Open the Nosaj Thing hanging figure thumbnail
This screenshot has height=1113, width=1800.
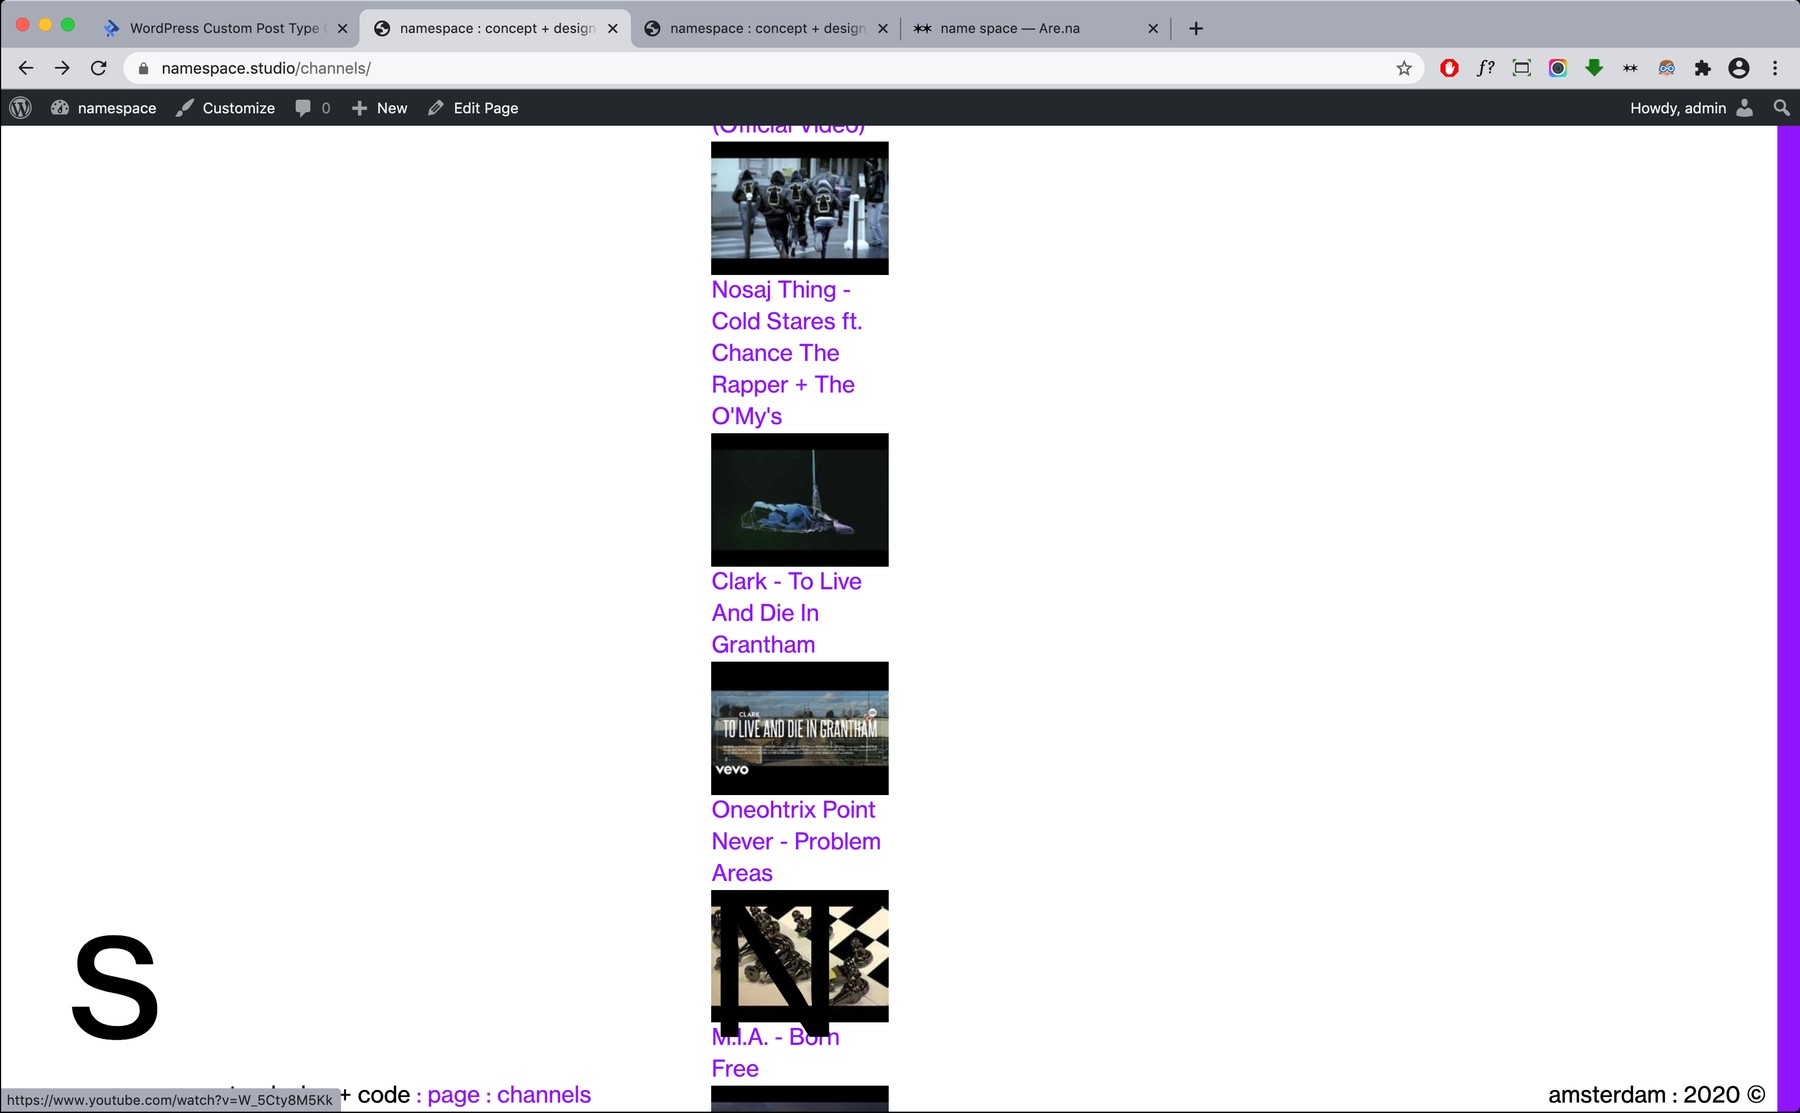click(799, 500)
